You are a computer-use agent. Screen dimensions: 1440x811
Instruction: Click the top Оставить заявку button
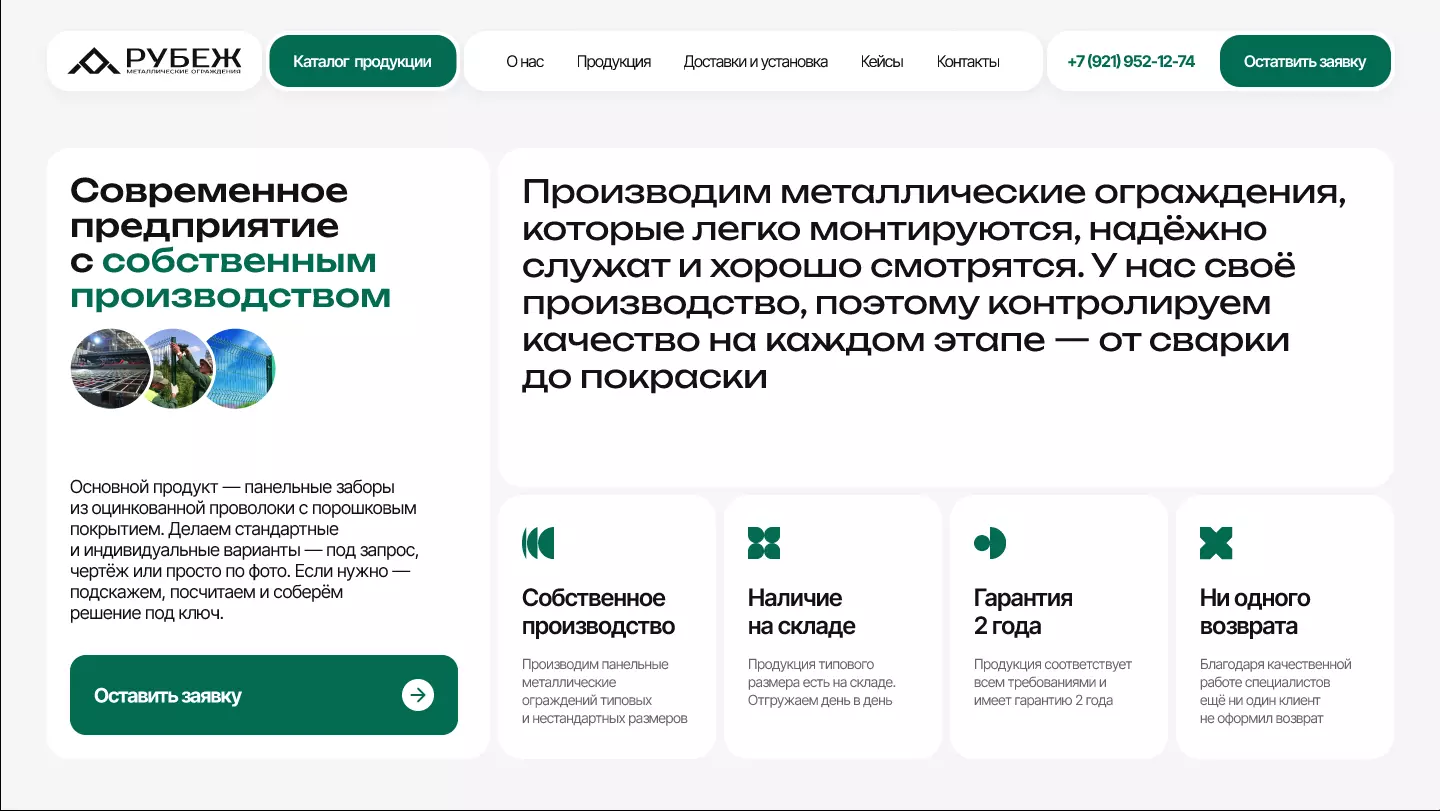pos(1305,60)
